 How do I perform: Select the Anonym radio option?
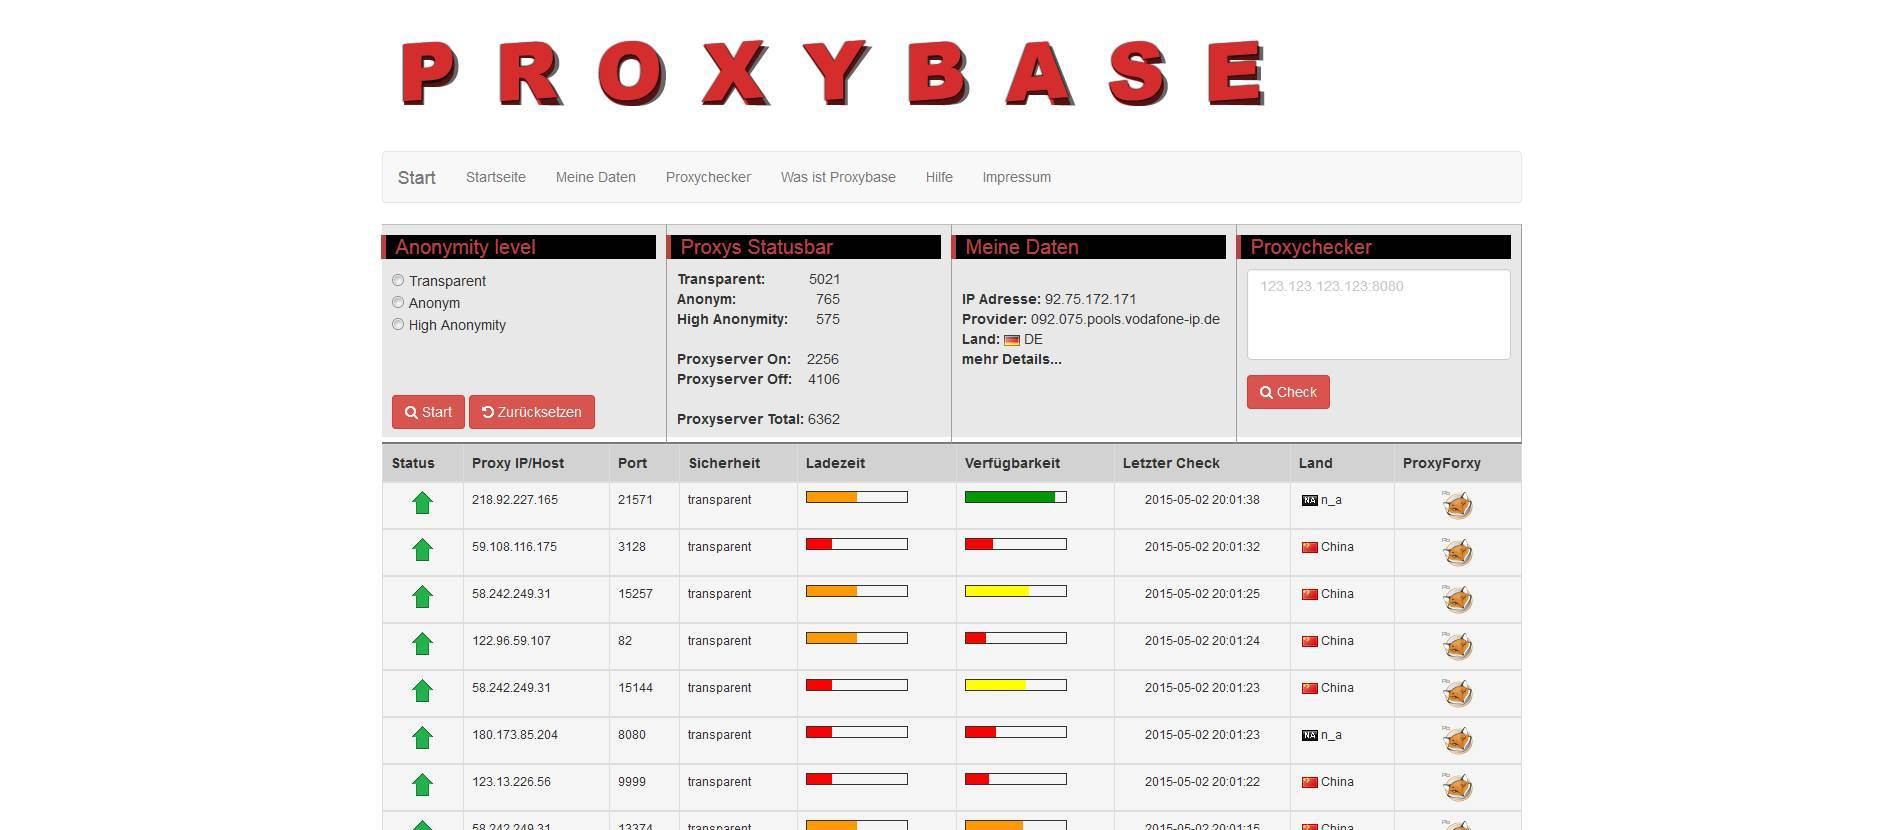coord(398,303)
